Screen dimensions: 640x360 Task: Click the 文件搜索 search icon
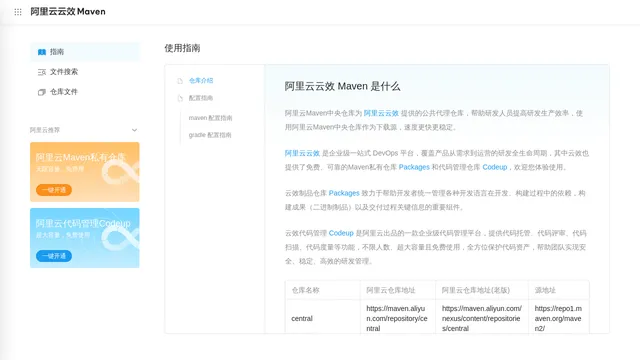(x=42, y=72)
